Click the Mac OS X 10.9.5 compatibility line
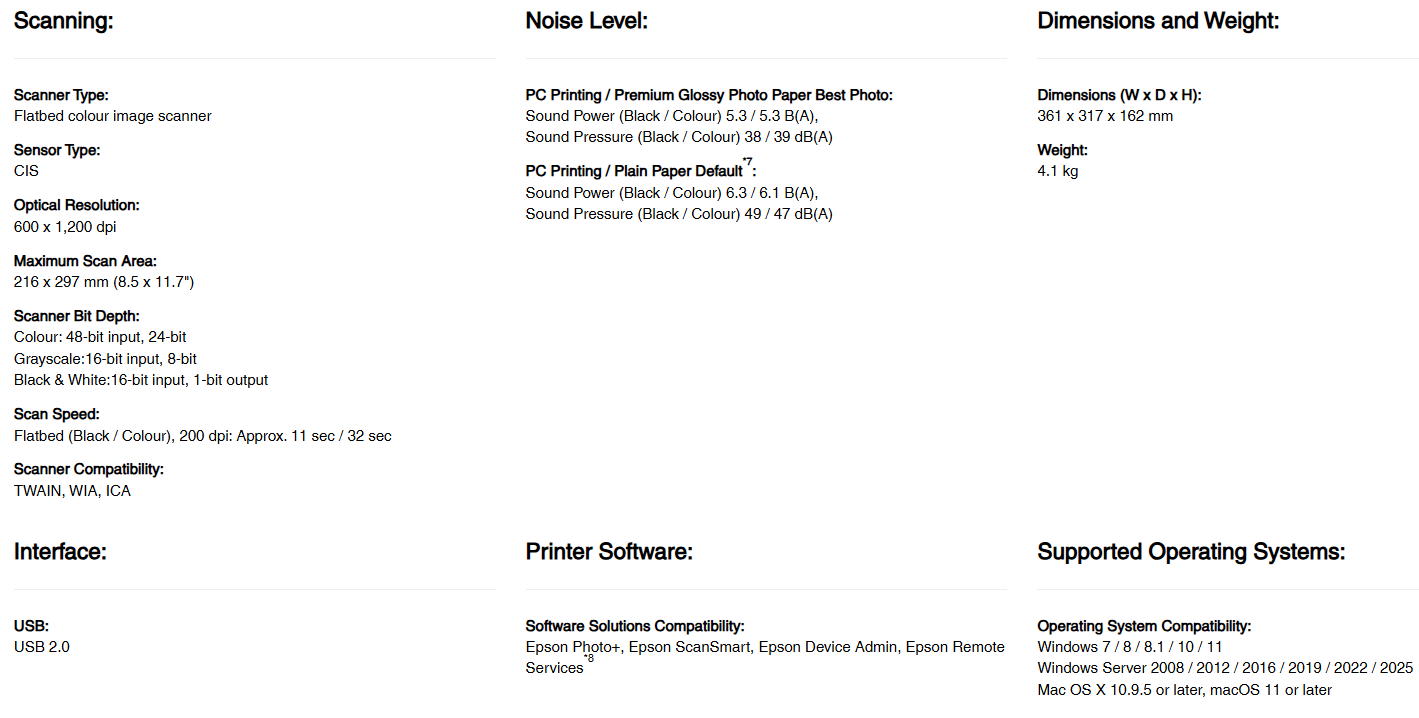This screenshot has width=1419, height=718. (x=1185, y=690)
